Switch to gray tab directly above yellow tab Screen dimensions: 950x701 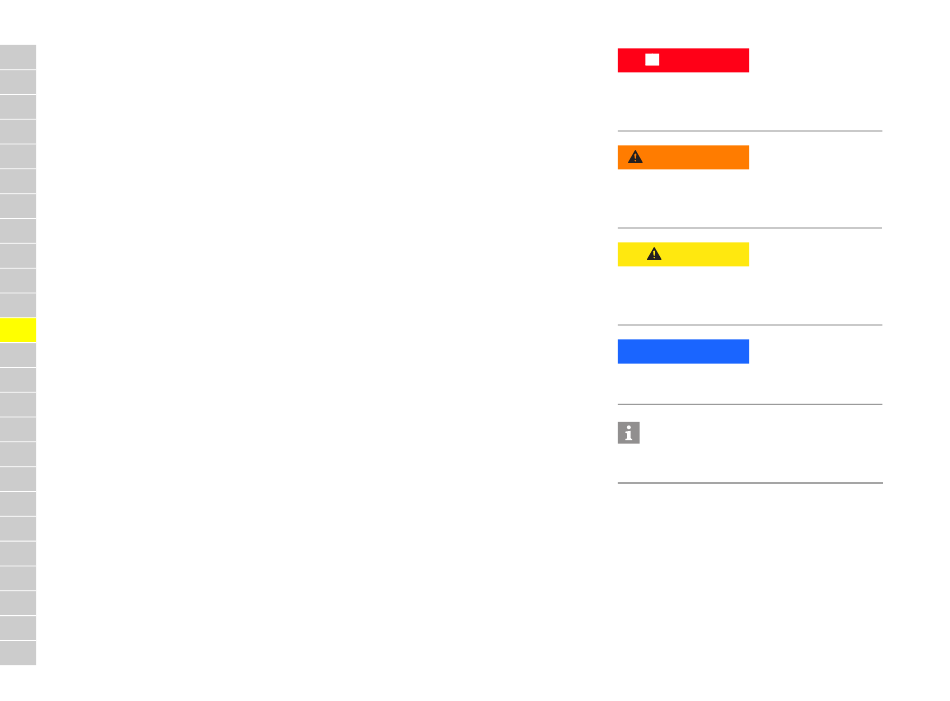tap(18, 305)
